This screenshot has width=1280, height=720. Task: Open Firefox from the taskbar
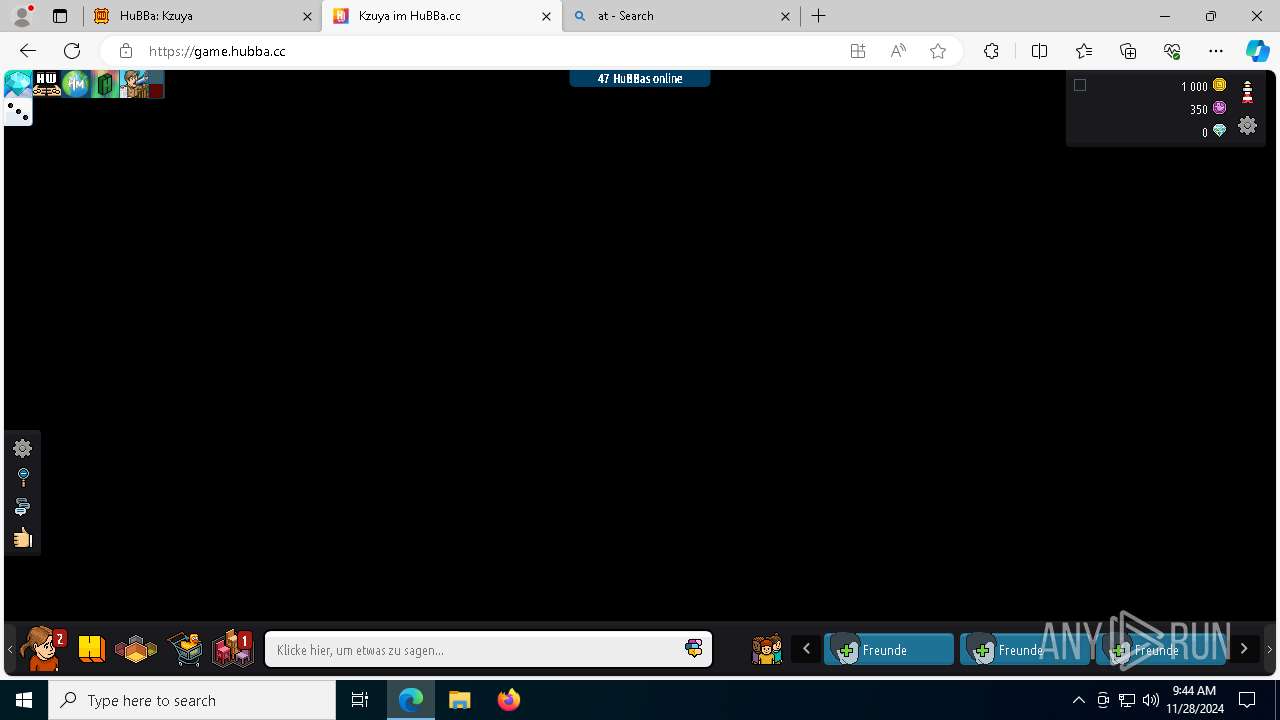tap(509, 700)
